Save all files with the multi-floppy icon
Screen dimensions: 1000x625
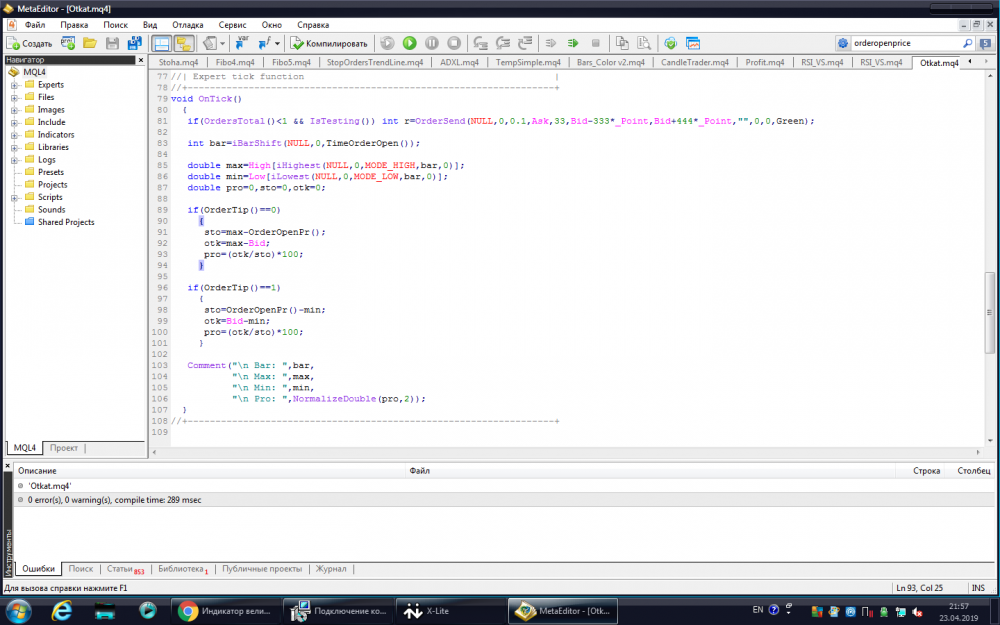click(135, 43)
